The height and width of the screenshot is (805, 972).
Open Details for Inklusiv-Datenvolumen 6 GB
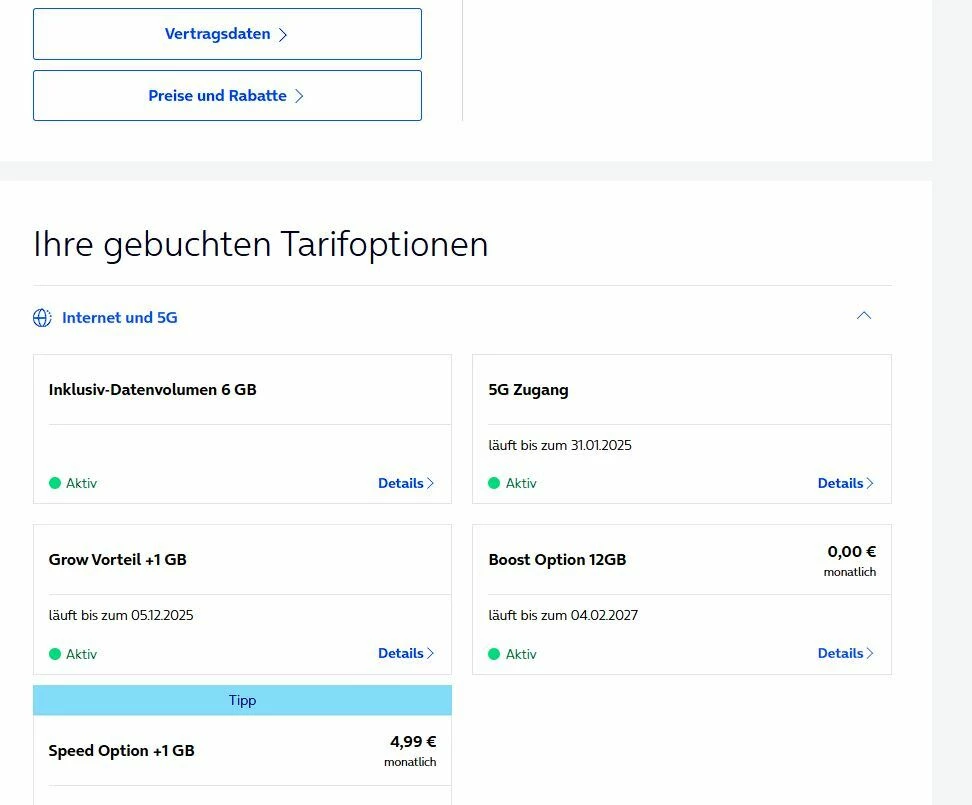pos(405,483)
